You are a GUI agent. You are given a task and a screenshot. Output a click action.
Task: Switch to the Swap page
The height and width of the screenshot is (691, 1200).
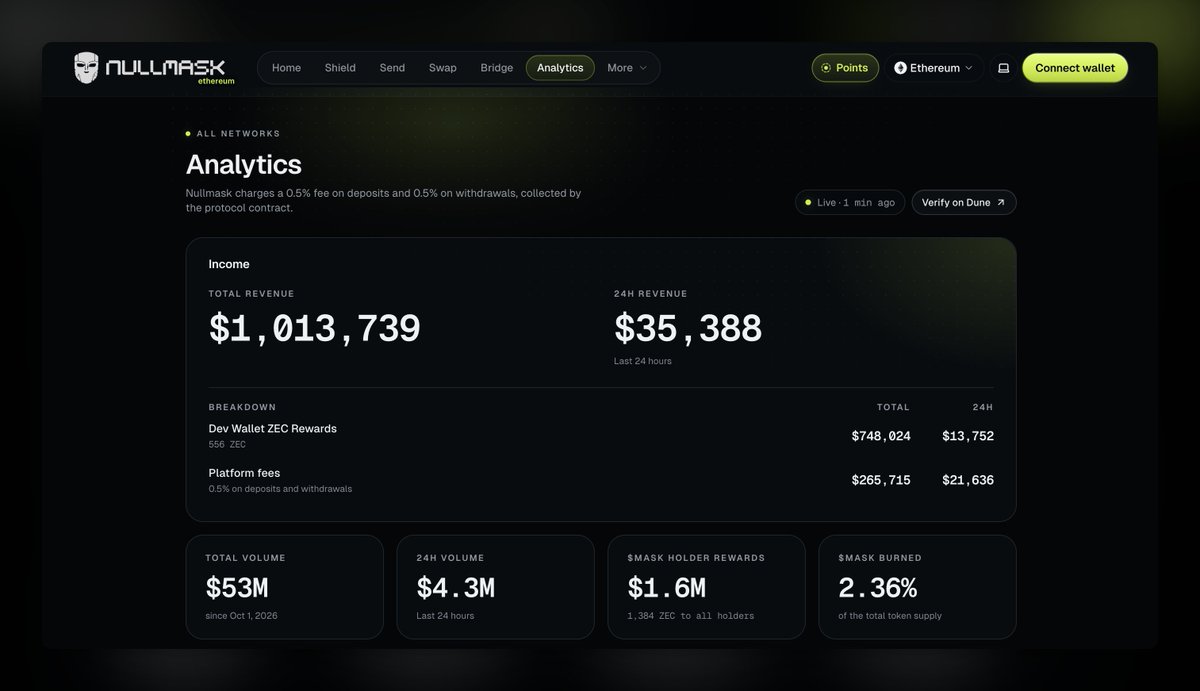[x=443, y=68]
